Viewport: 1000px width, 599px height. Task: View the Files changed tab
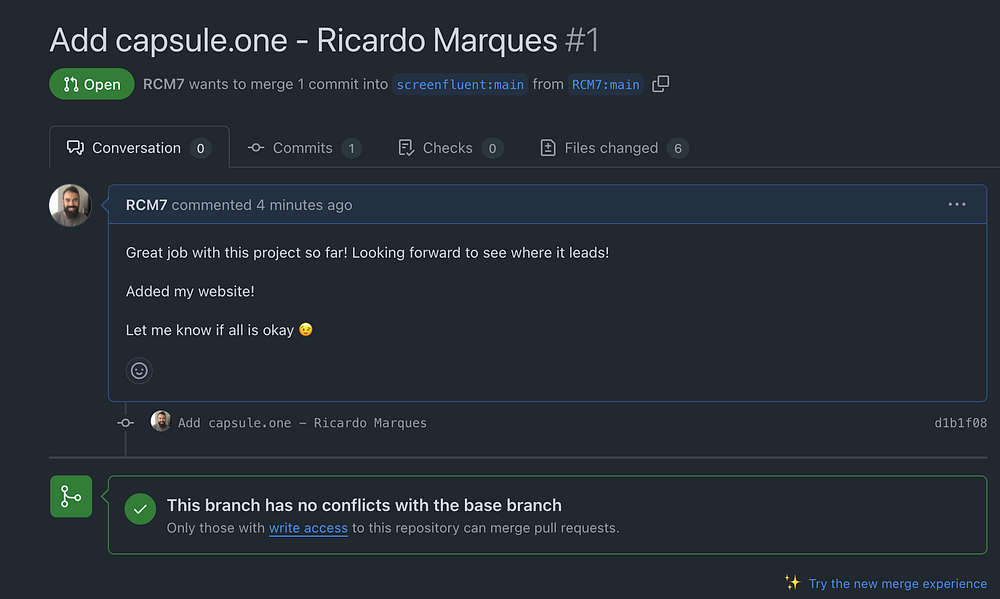point(611,148)
